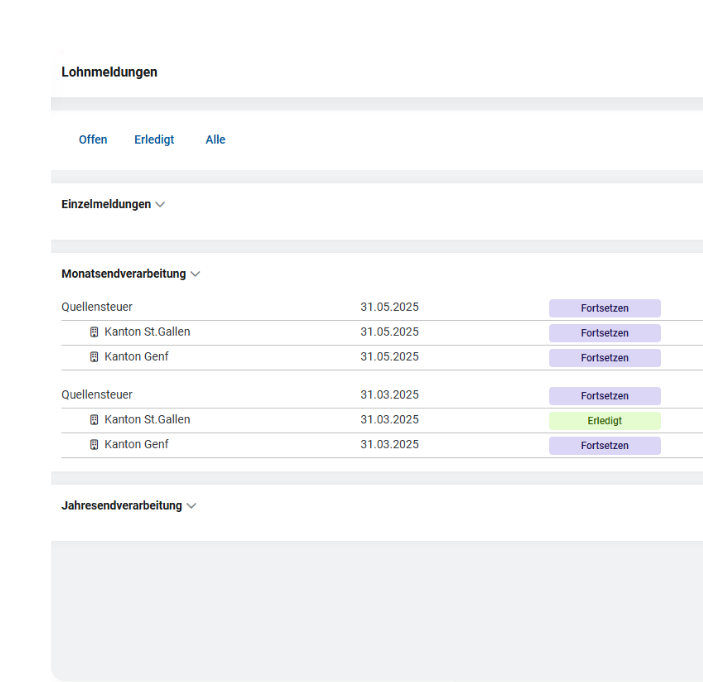Screen dimensions: 703x682
Task: Click Fortsetzen for Quellensteuer 31.03.2025
Action: click(x=604, y=396)
